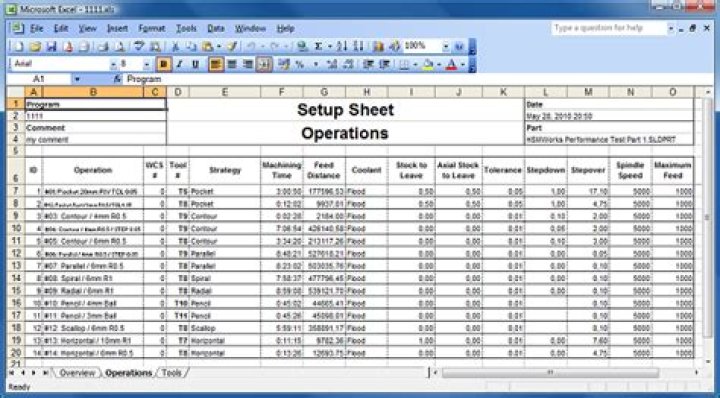Screen dimensions: 720x398
Task: Decrease decimal places
Action: pos(348,64)
